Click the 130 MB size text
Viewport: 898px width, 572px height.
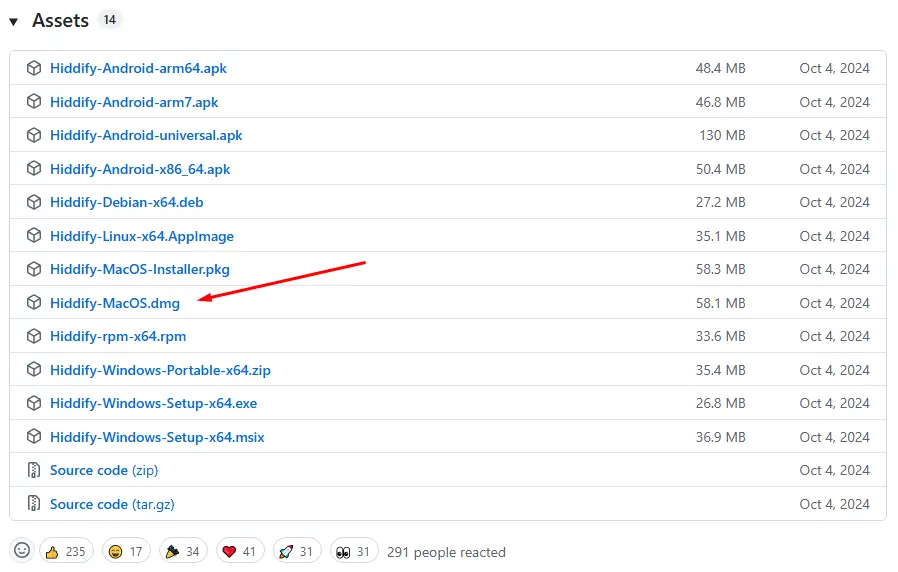click(x=722, y=135)
